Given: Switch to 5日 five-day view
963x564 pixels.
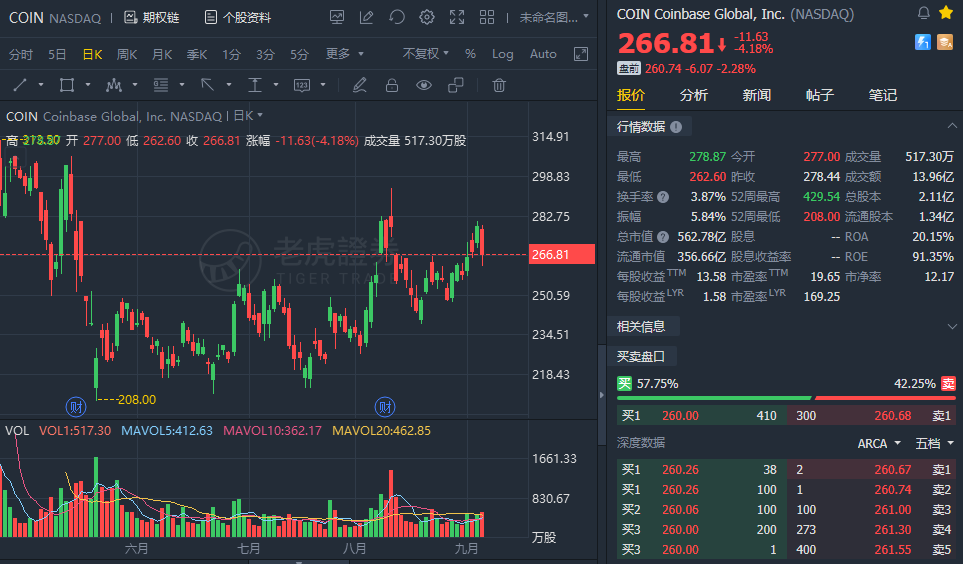Looking at the screenshot, I should click(57, 54).
